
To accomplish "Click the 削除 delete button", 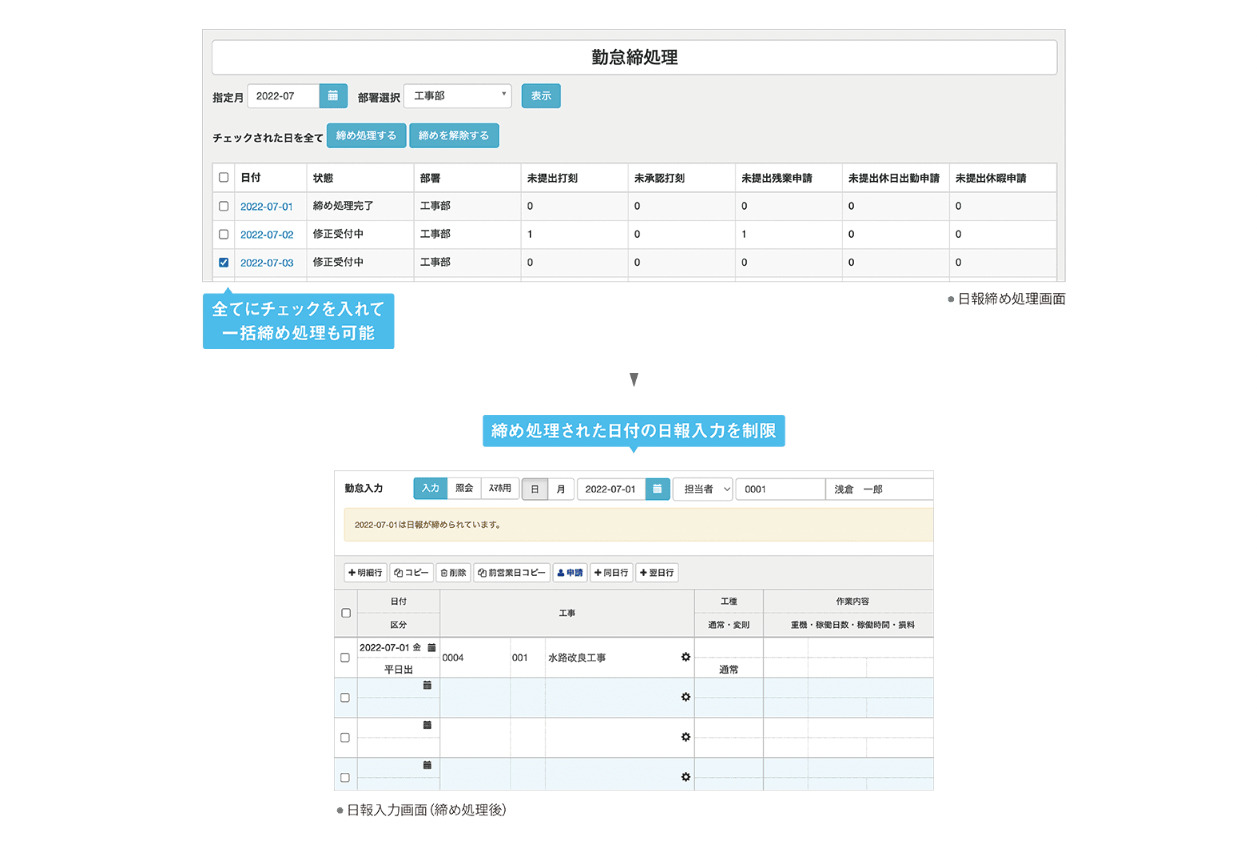I will [x=453, y=573].
